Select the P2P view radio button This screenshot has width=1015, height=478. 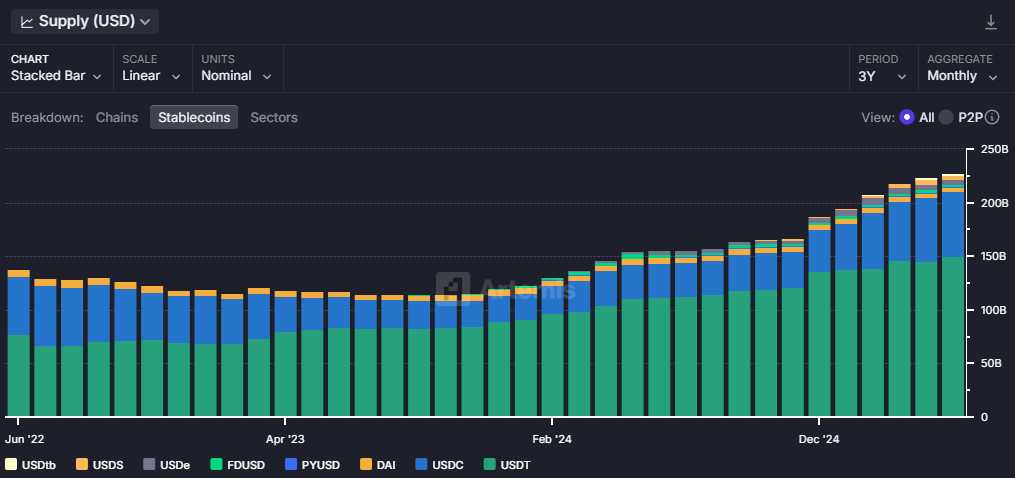[x=946, y=117]
